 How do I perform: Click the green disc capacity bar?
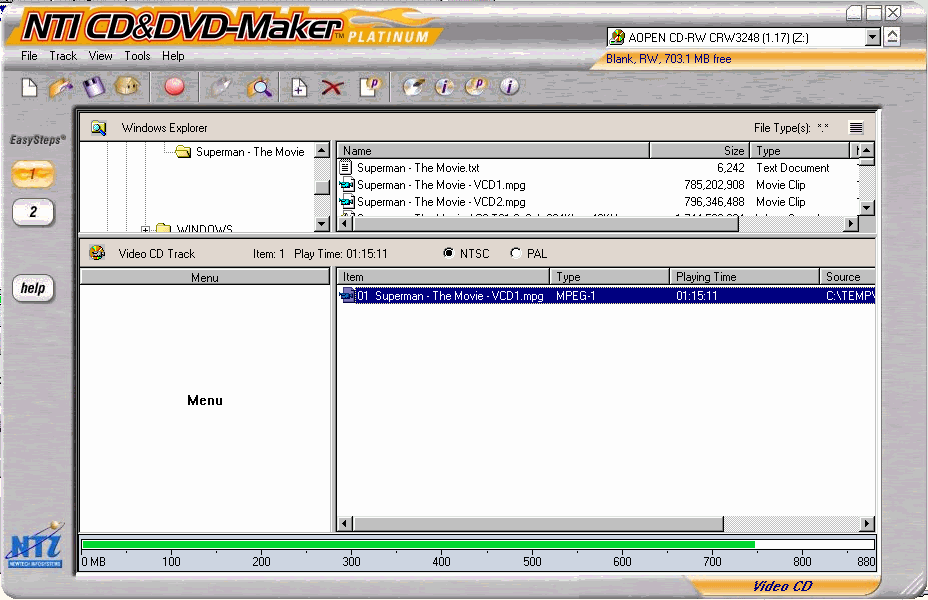coord(418,545)
